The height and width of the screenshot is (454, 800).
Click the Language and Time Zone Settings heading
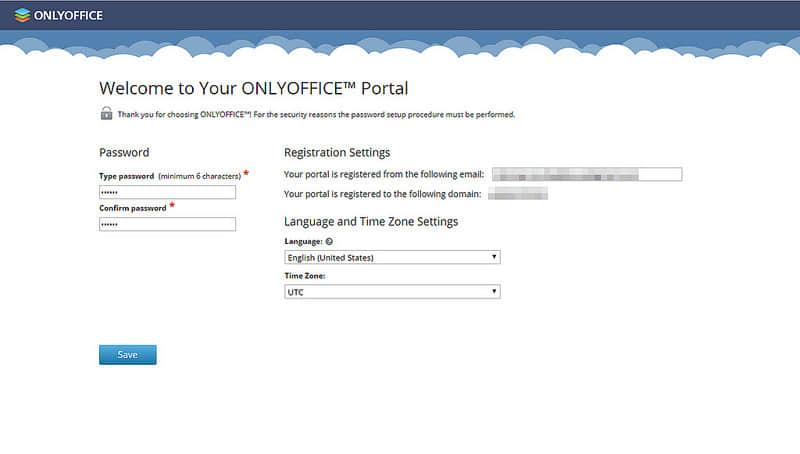(371, 221)
